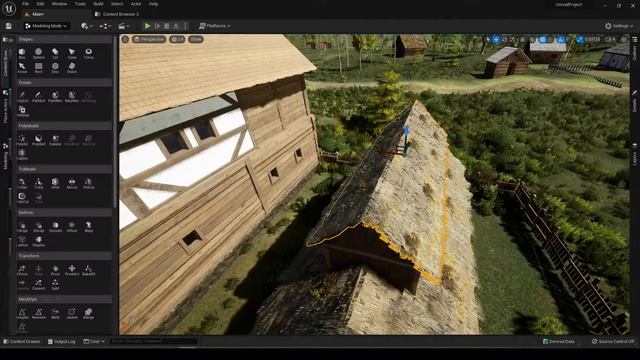Image resolution: width=640 pixels, height=360 pixels.
Task: Open the Convert mesh tool
Action: [38, 284]
